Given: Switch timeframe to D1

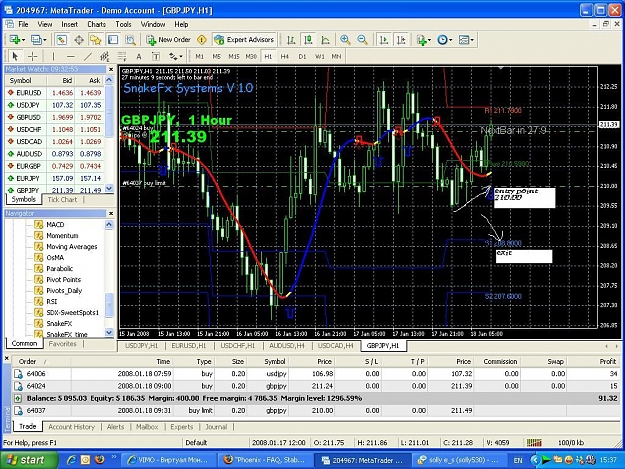Looking at the screenshot, I should click(302, 57).
